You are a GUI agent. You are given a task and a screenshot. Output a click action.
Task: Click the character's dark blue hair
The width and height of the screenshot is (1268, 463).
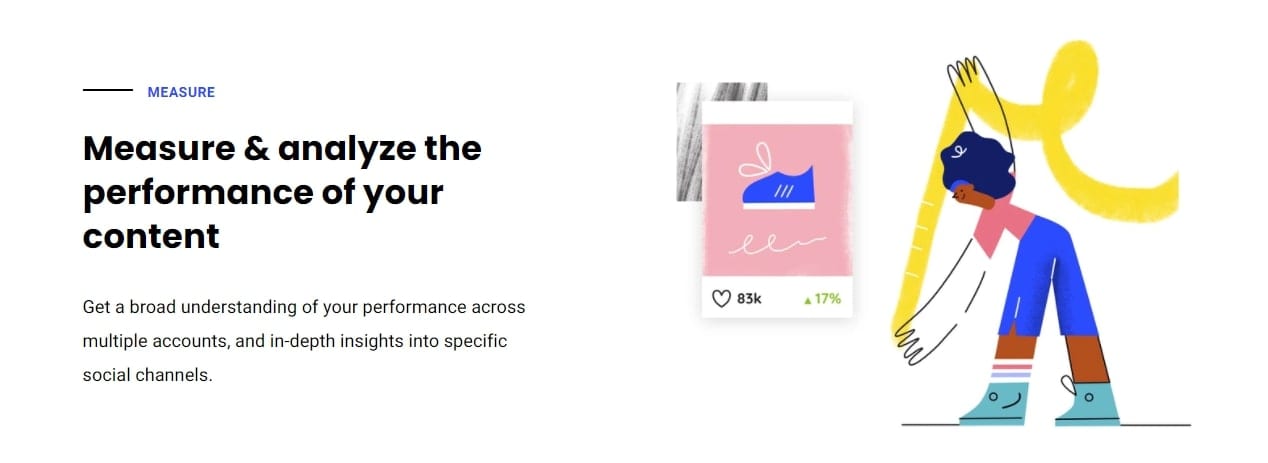(x=975, y=164)
